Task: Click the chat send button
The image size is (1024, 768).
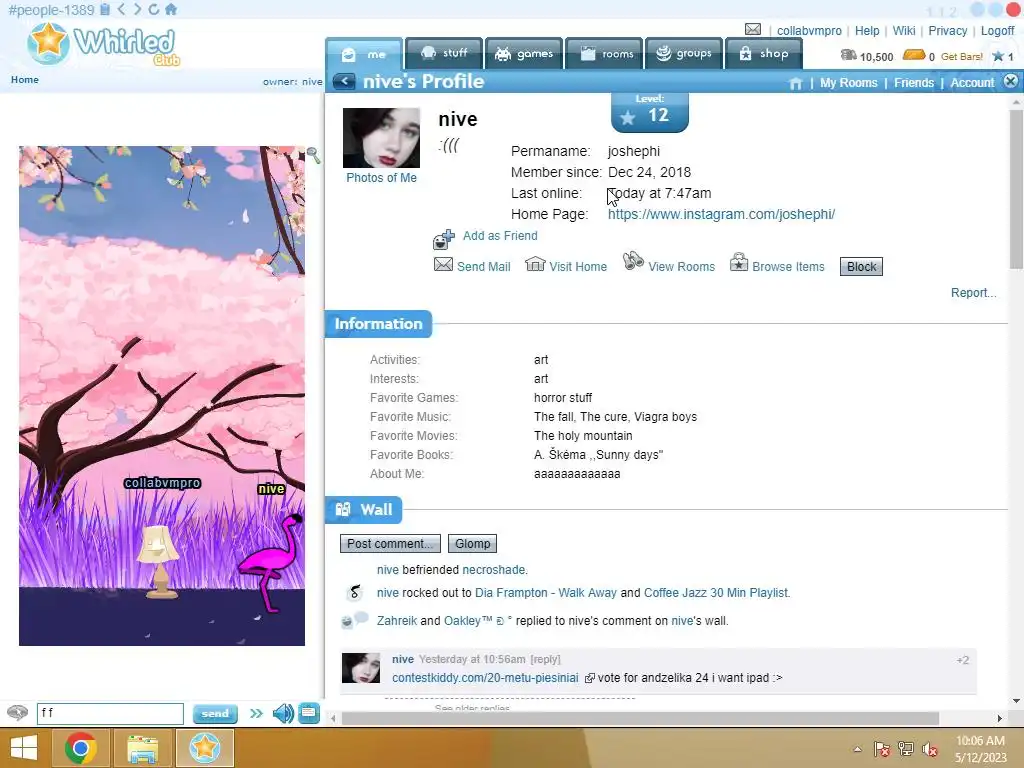Action: (215, 714)
